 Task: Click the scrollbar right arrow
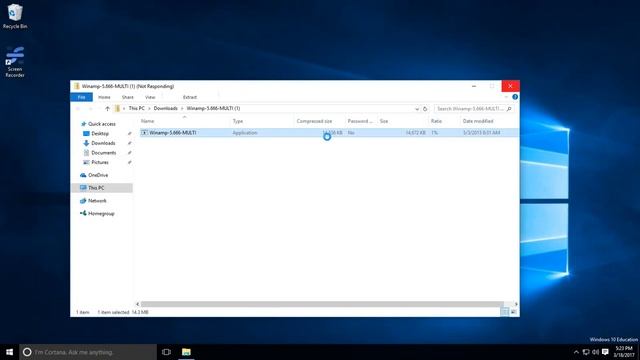pos(516,304)
